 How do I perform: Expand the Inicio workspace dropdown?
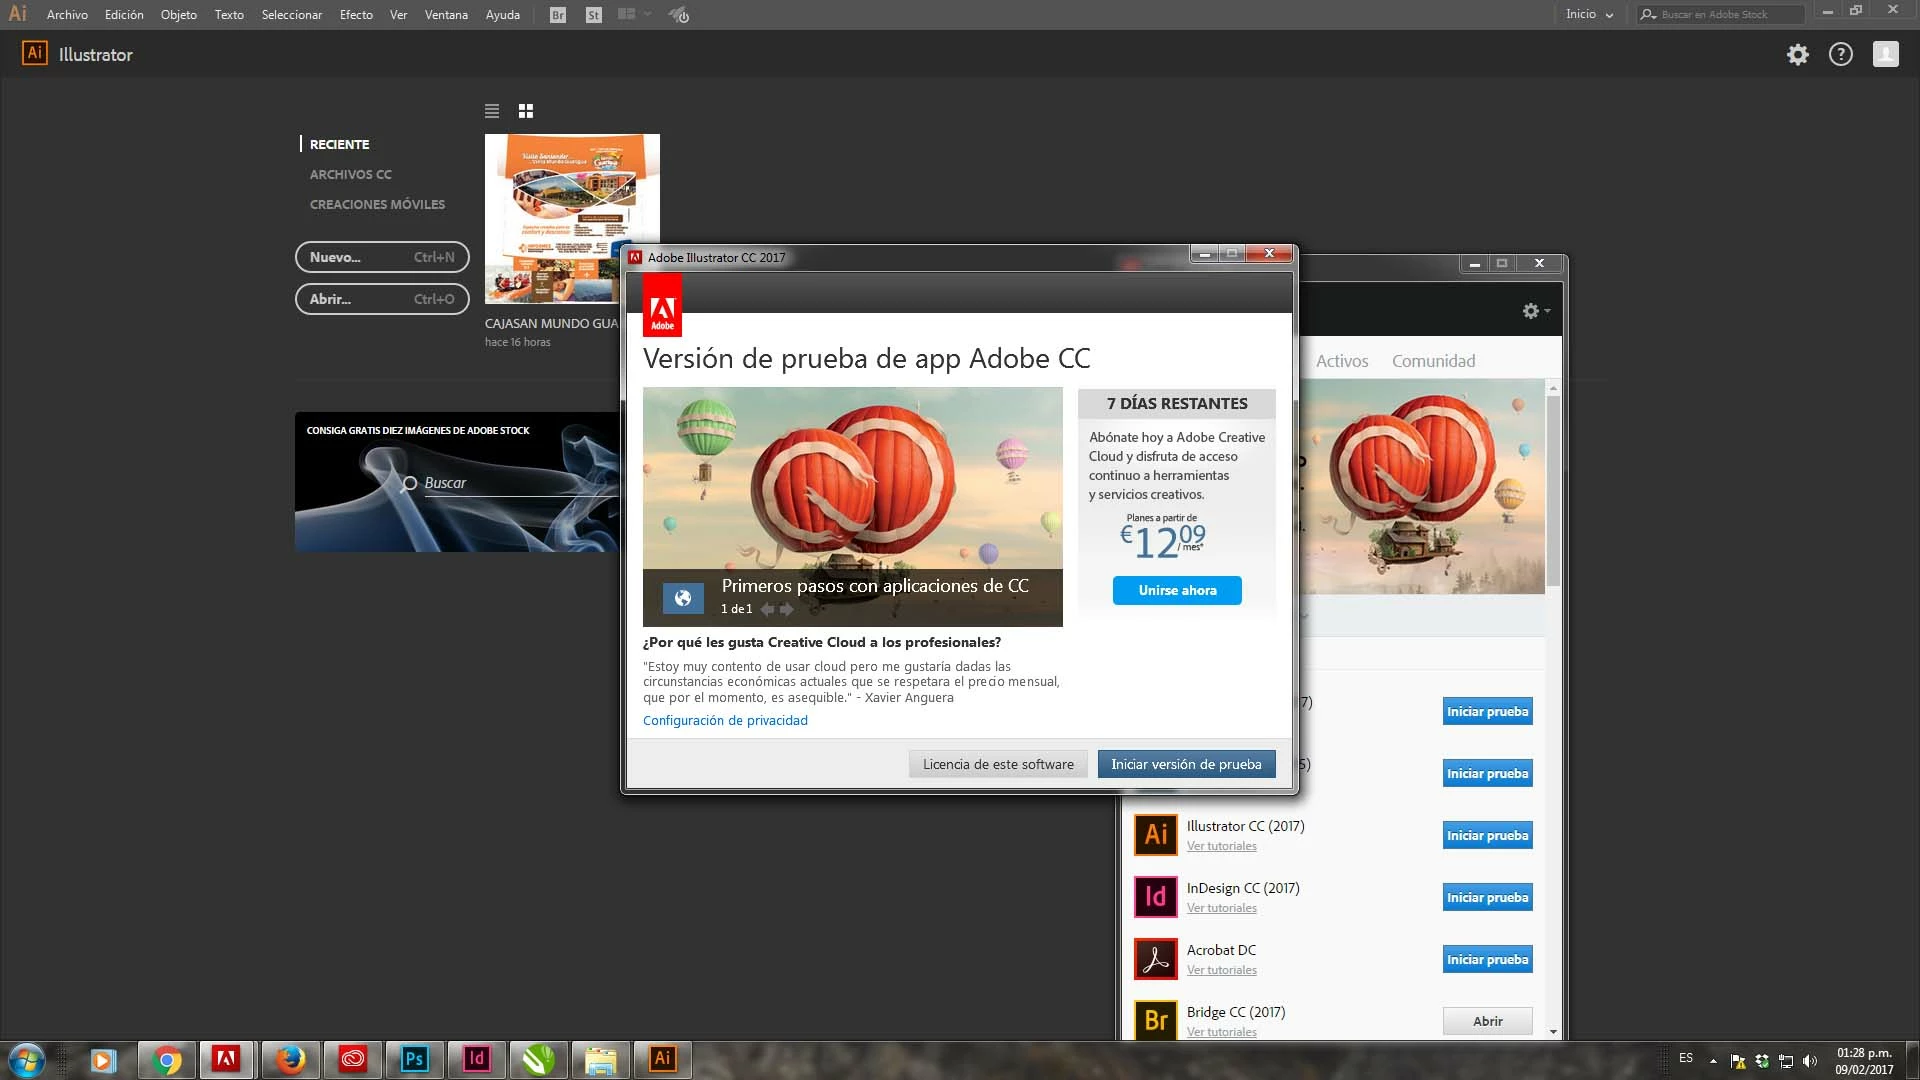(x=1589, y=15)
